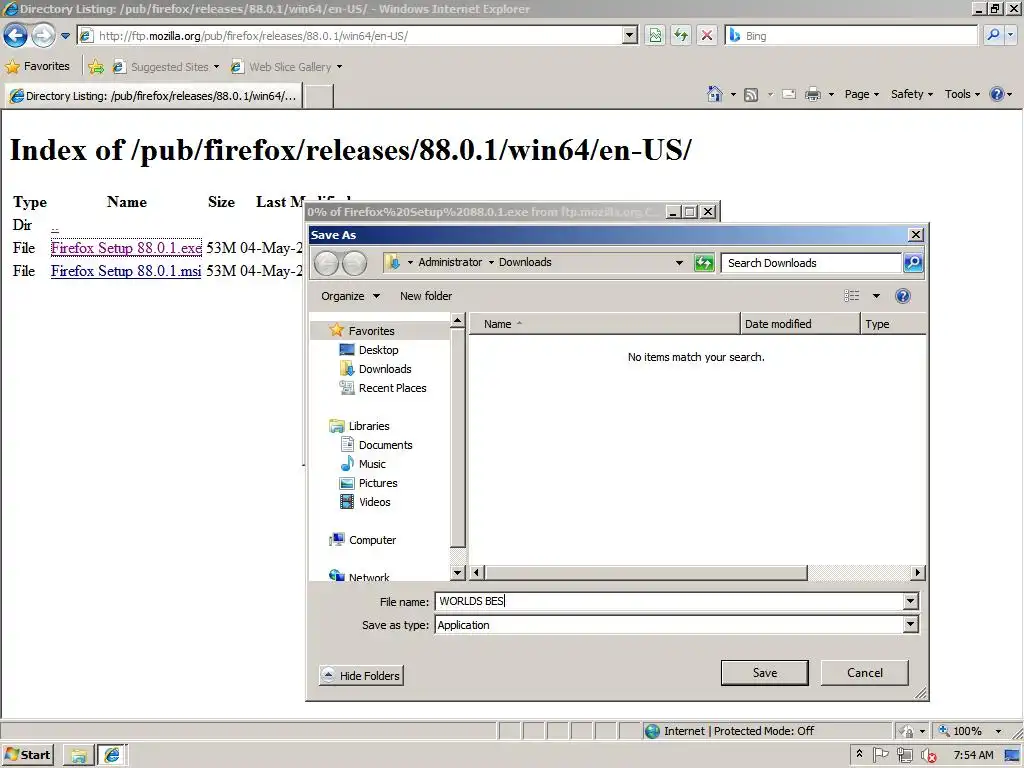Open the Tools menu
The width and height of the screenshot is (1024, 768).
click(x=962, y=95)
